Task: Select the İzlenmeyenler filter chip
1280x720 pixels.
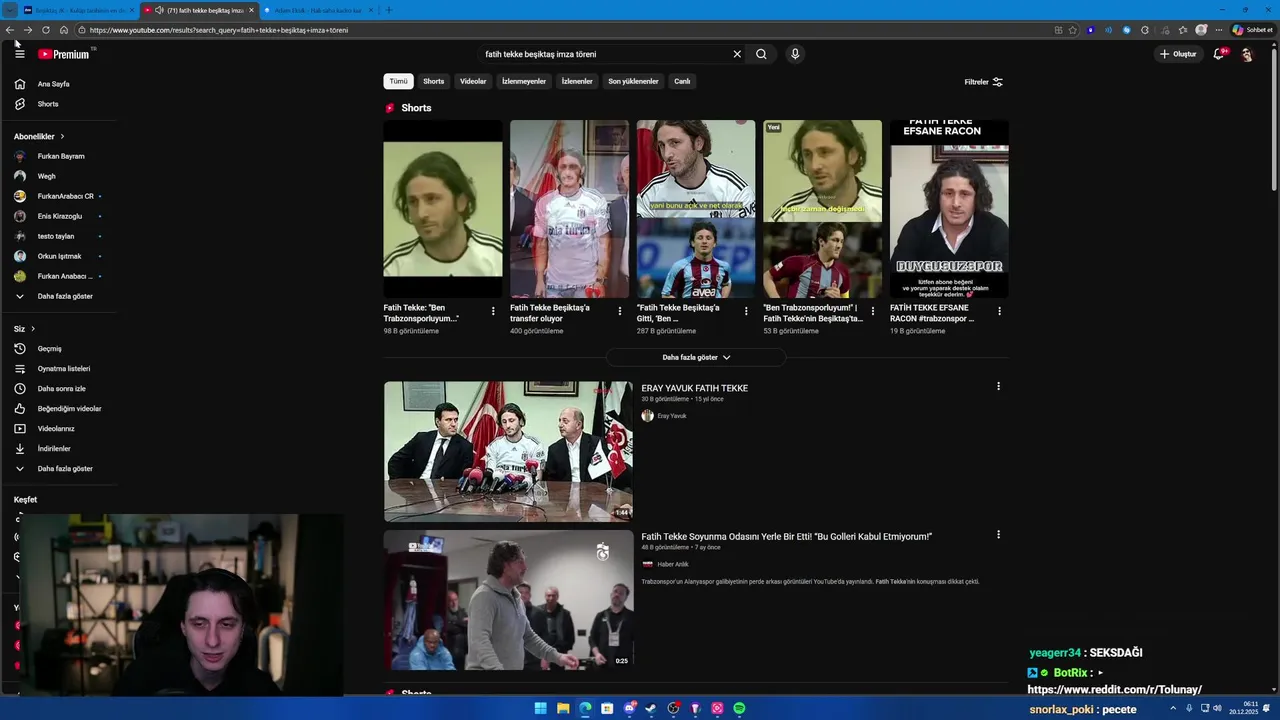Action: tap(524, 81)
